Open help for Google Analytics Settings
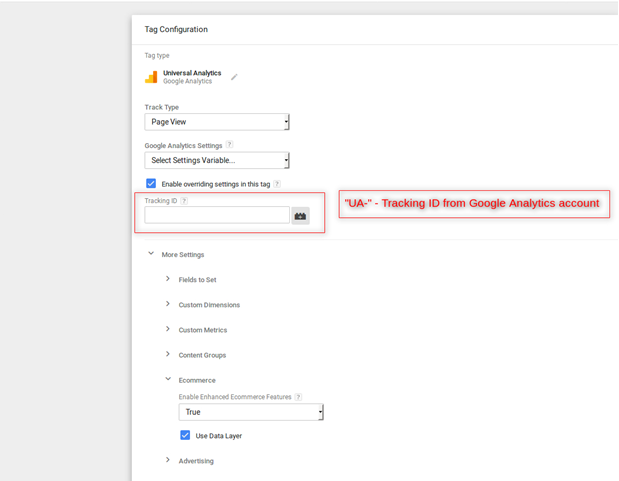Viewport: 619px width, 481px height. point(230,145)
